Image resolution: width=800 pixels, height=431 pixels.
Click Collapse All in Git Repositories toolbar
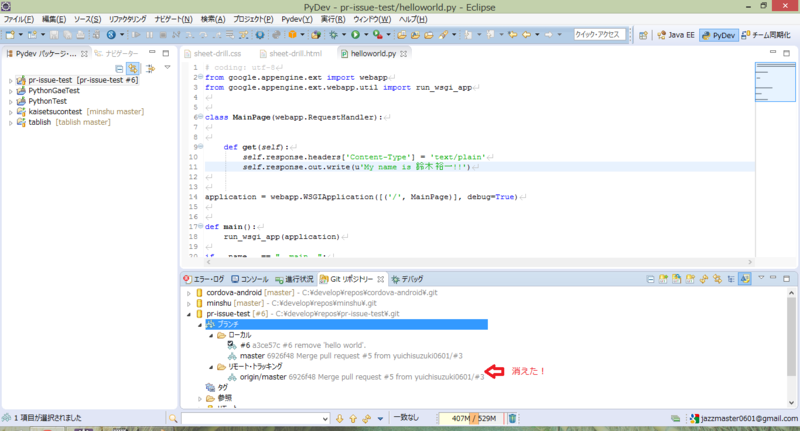pos(650,279)
